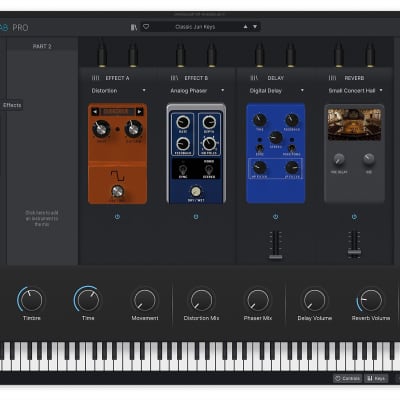Image resolution: width=400 pixels, height=400 pixels.
Task: Toggle the Distortion effect power button
Action: (117, 217)
